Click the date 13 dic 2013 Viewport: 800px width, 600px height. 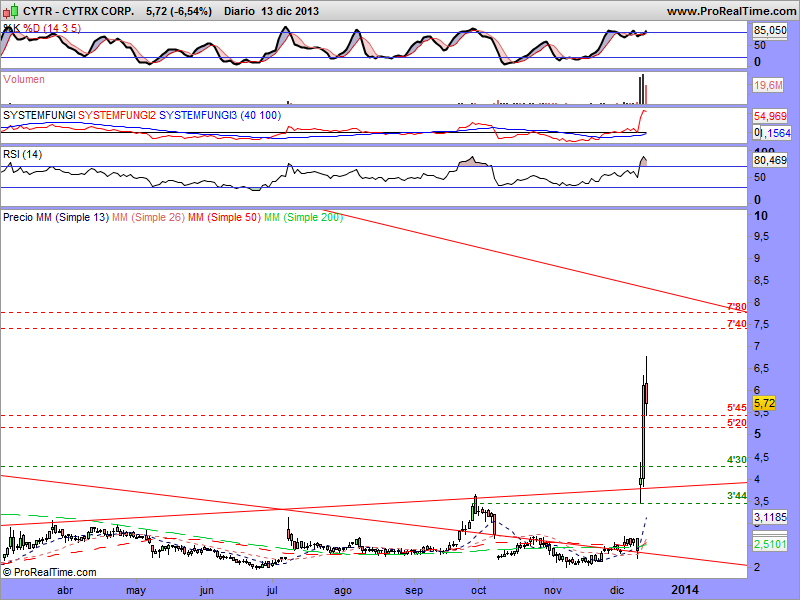click(290, 11)
